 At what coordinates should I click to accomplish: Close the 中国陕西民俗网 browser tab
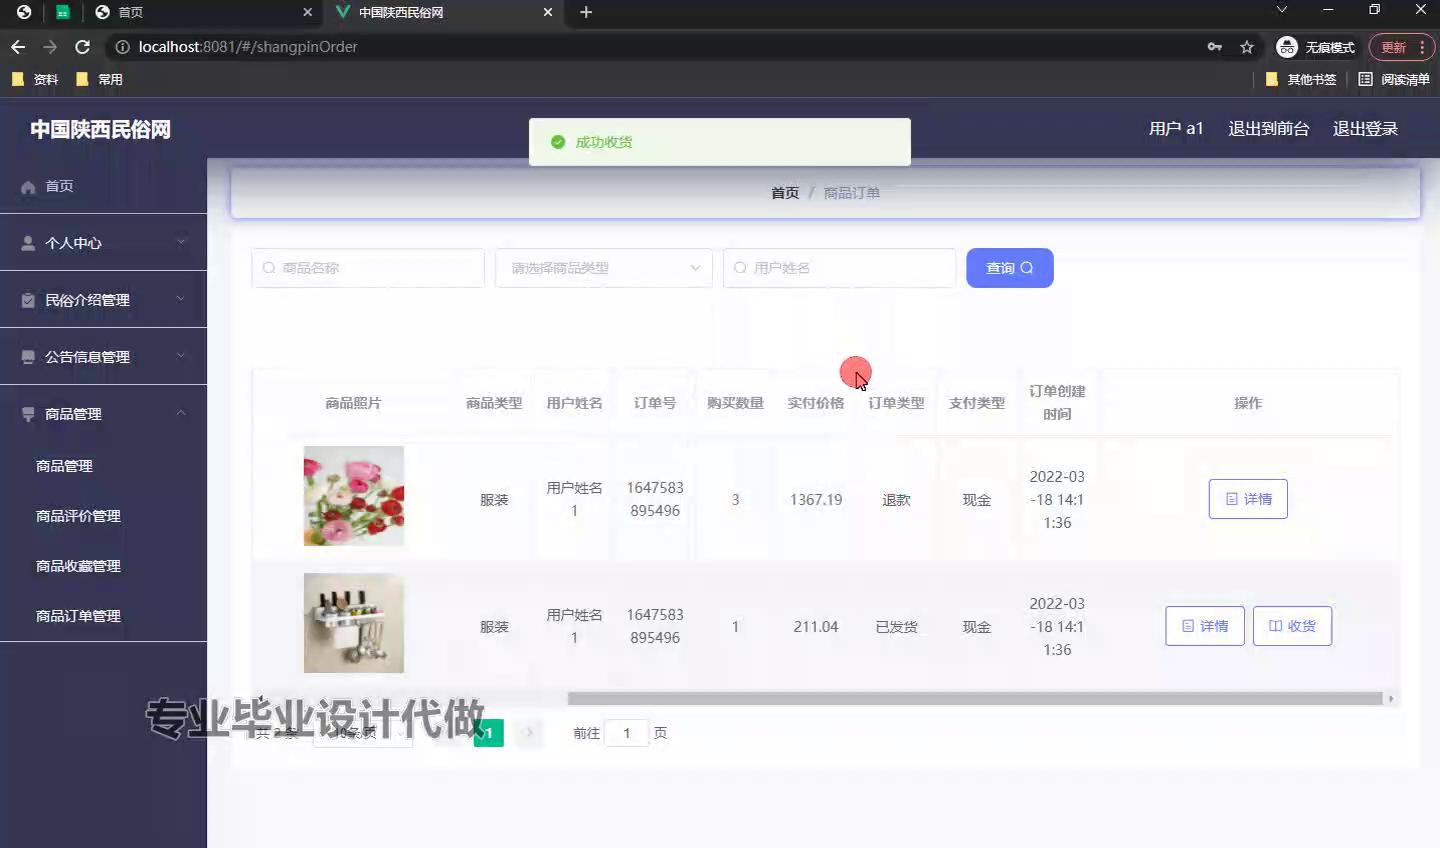pyautogui.click(x=547, y=12)
